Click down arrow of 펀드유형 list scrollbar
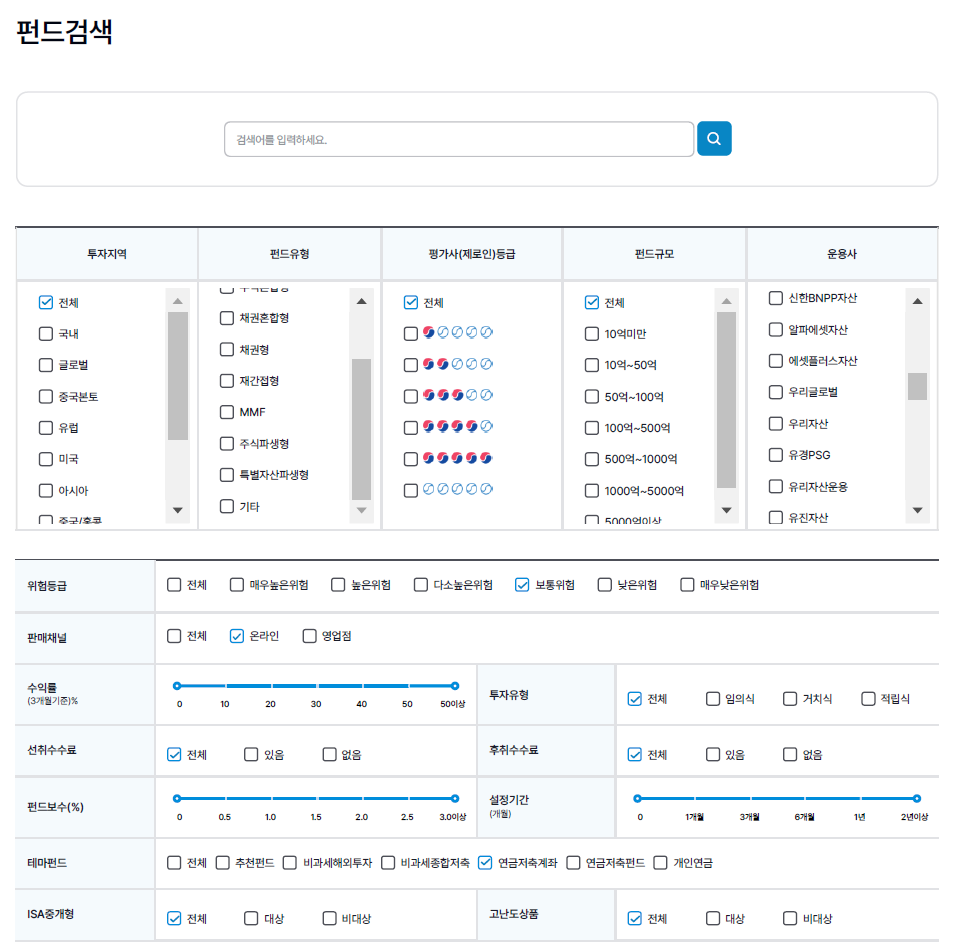This screenshot has height=952, width=959. 361,510
